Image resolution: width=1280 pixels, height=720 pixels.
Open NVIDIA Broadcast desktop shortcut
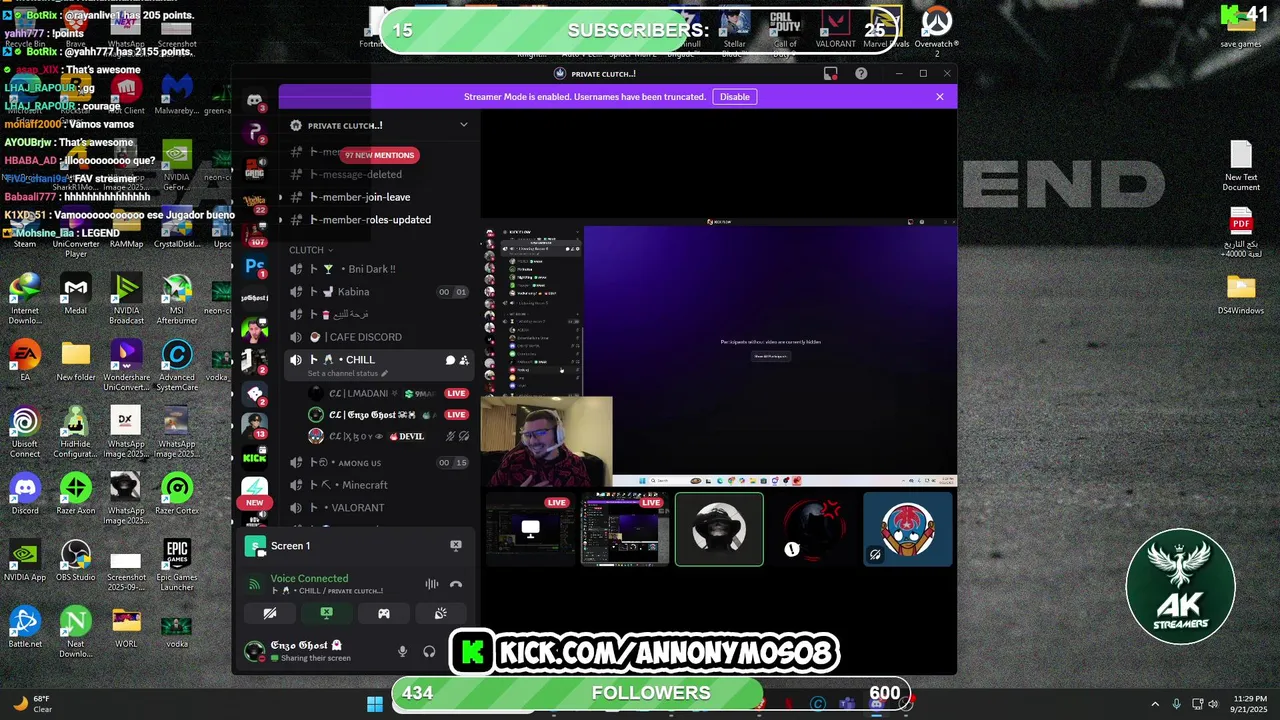(x=126, y=297)
